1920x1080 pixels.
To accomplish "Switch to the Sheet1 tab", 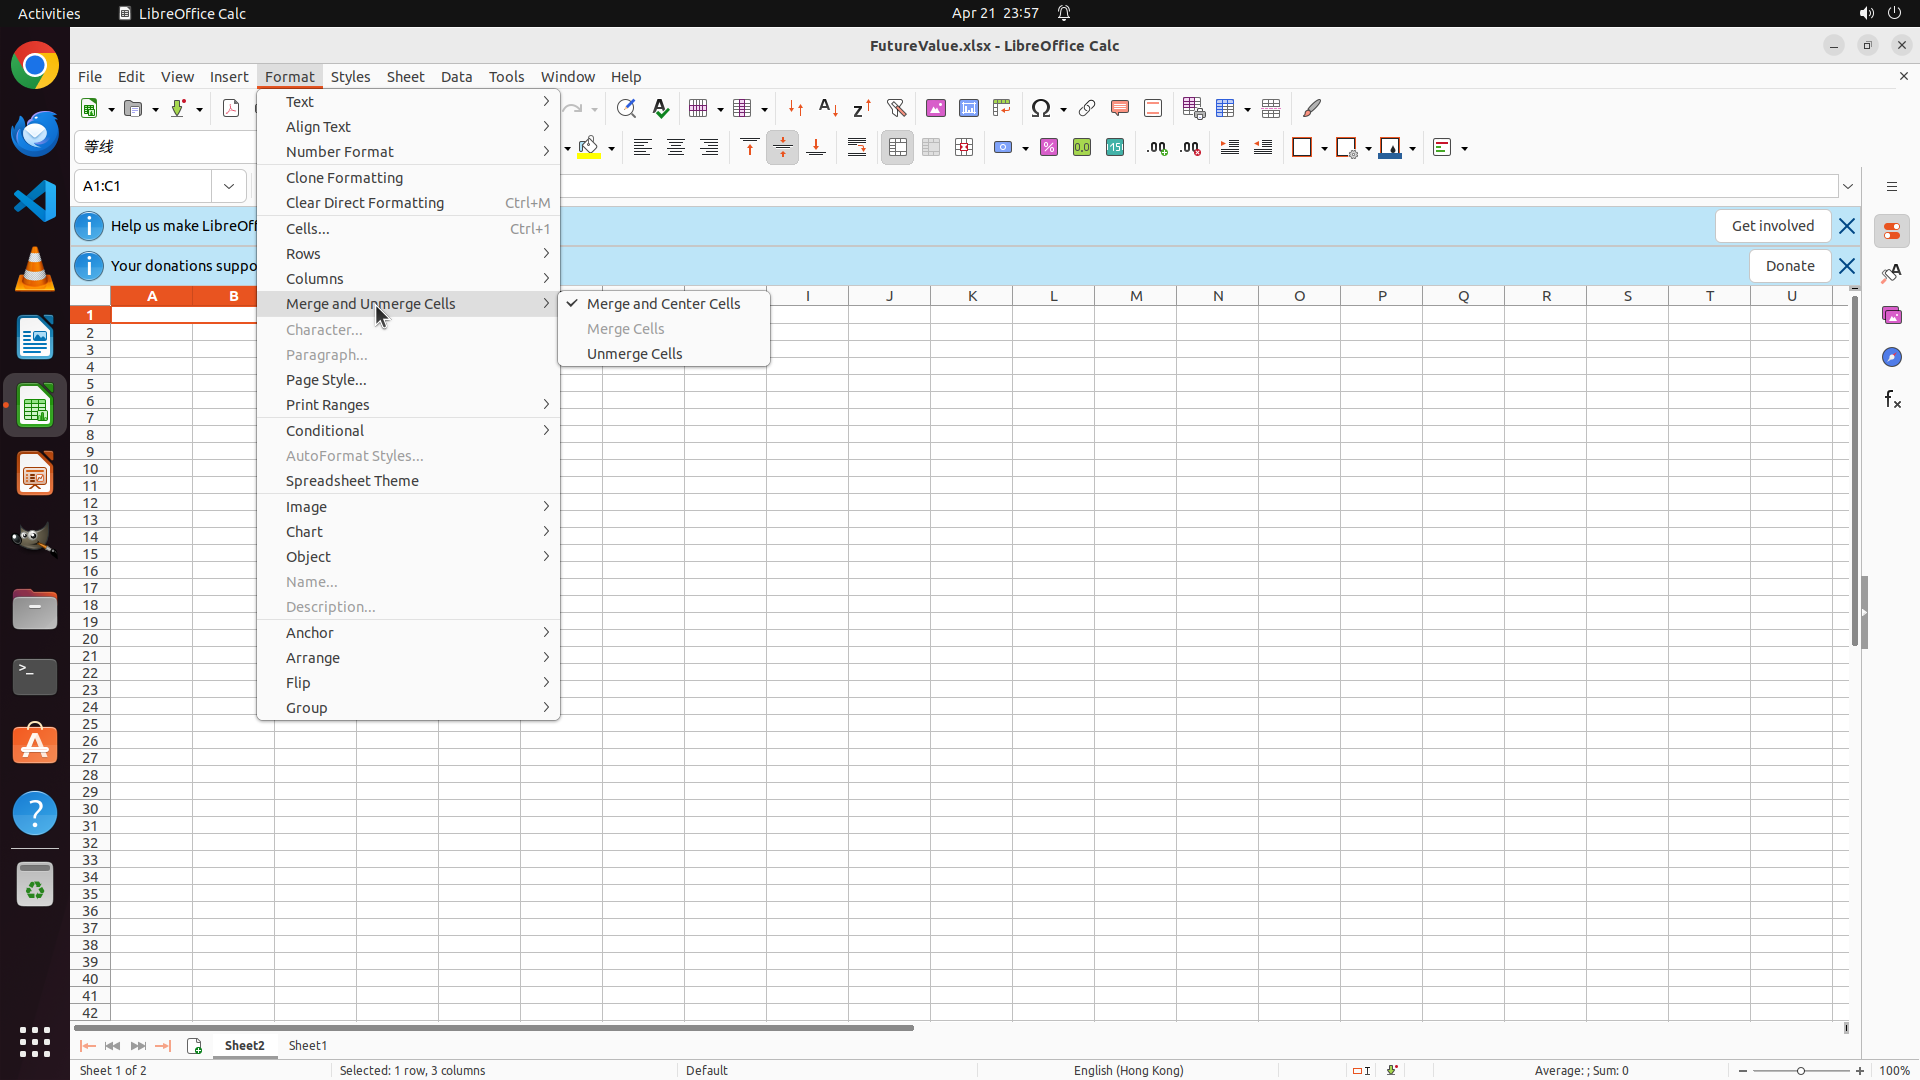I will pos(308,1046).
